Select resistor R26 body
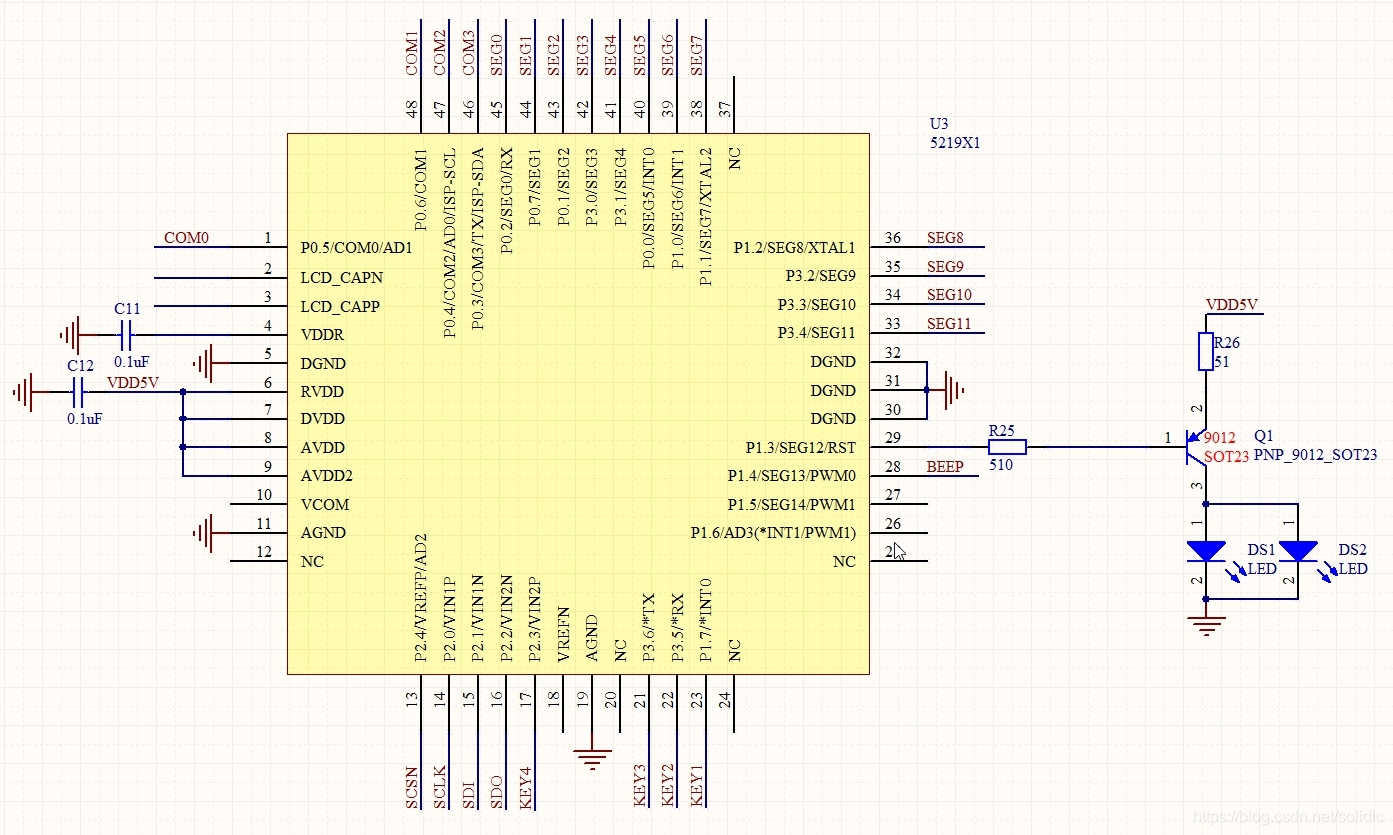Image resolution: width=1393 pixels, height=835 pixels. click(1206, 352)
